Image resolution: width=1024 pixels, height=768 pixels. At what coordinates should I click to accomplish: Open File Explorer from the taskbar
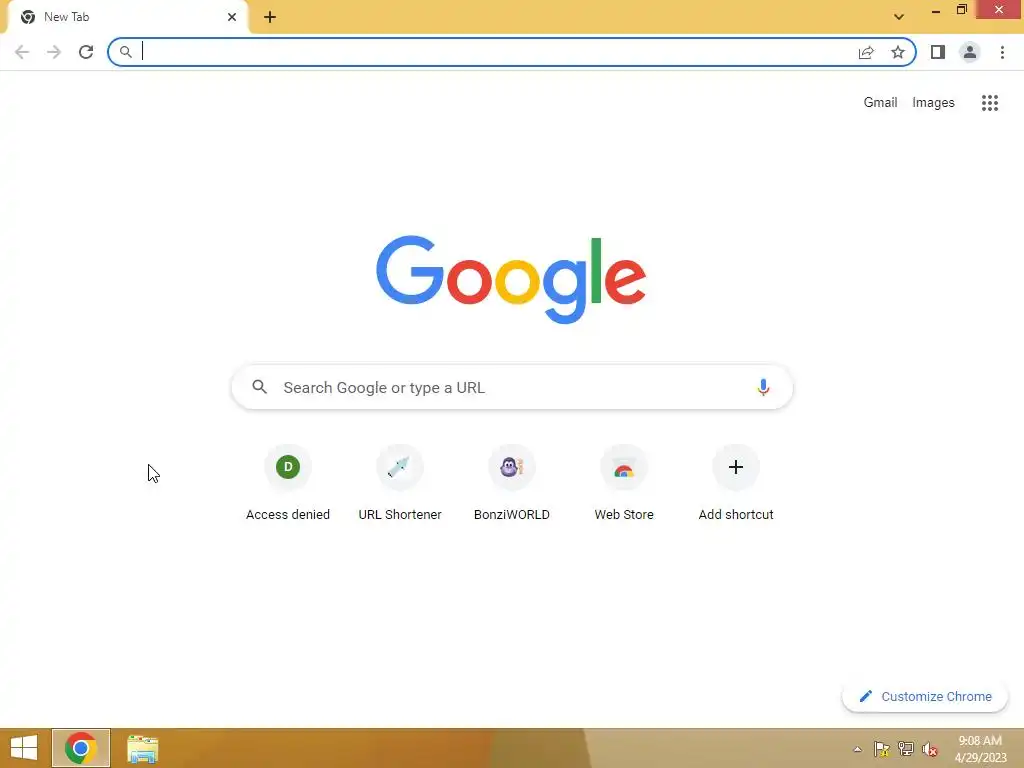[142, 749]
